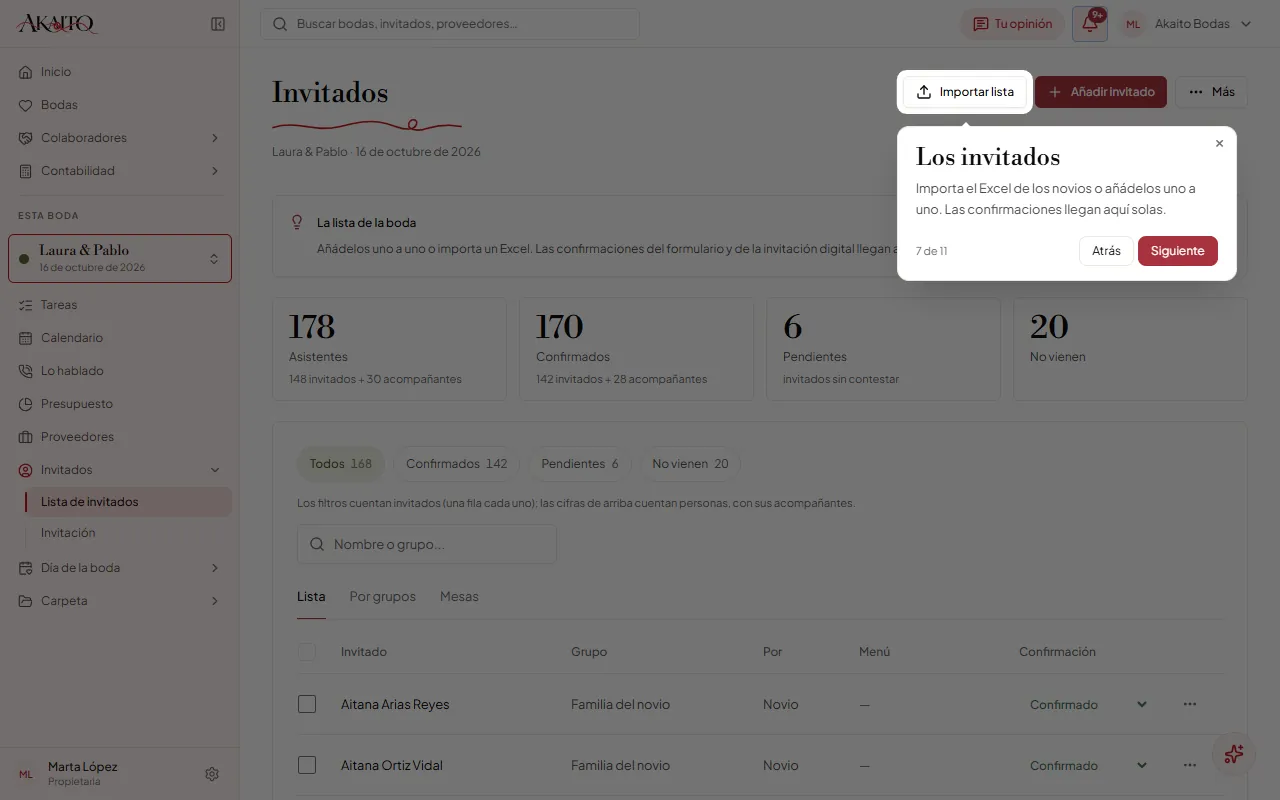Click the Tareas checklist icon
This screenshot has width=1280, height=800.
coord(26,305)
